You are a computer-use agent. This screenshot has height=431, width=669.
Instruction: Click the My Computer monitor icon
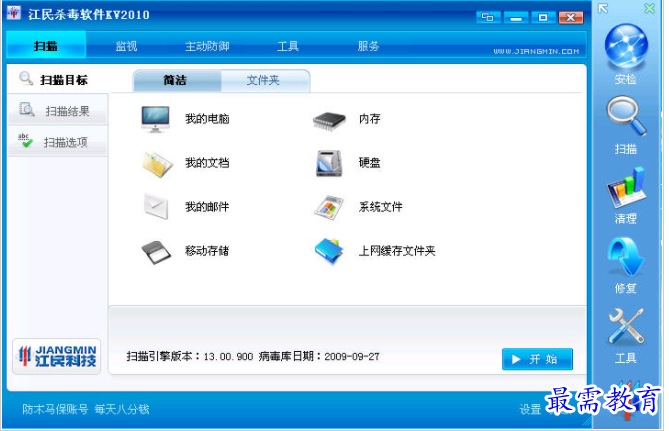(155, 119)
